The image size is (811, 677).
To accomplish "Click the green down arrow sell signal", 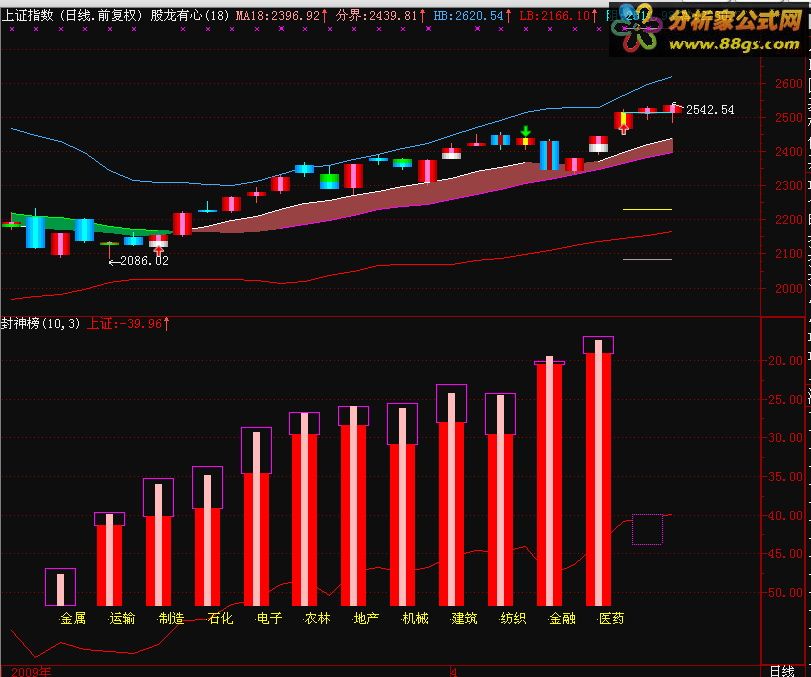I will (x=525, y=131).
